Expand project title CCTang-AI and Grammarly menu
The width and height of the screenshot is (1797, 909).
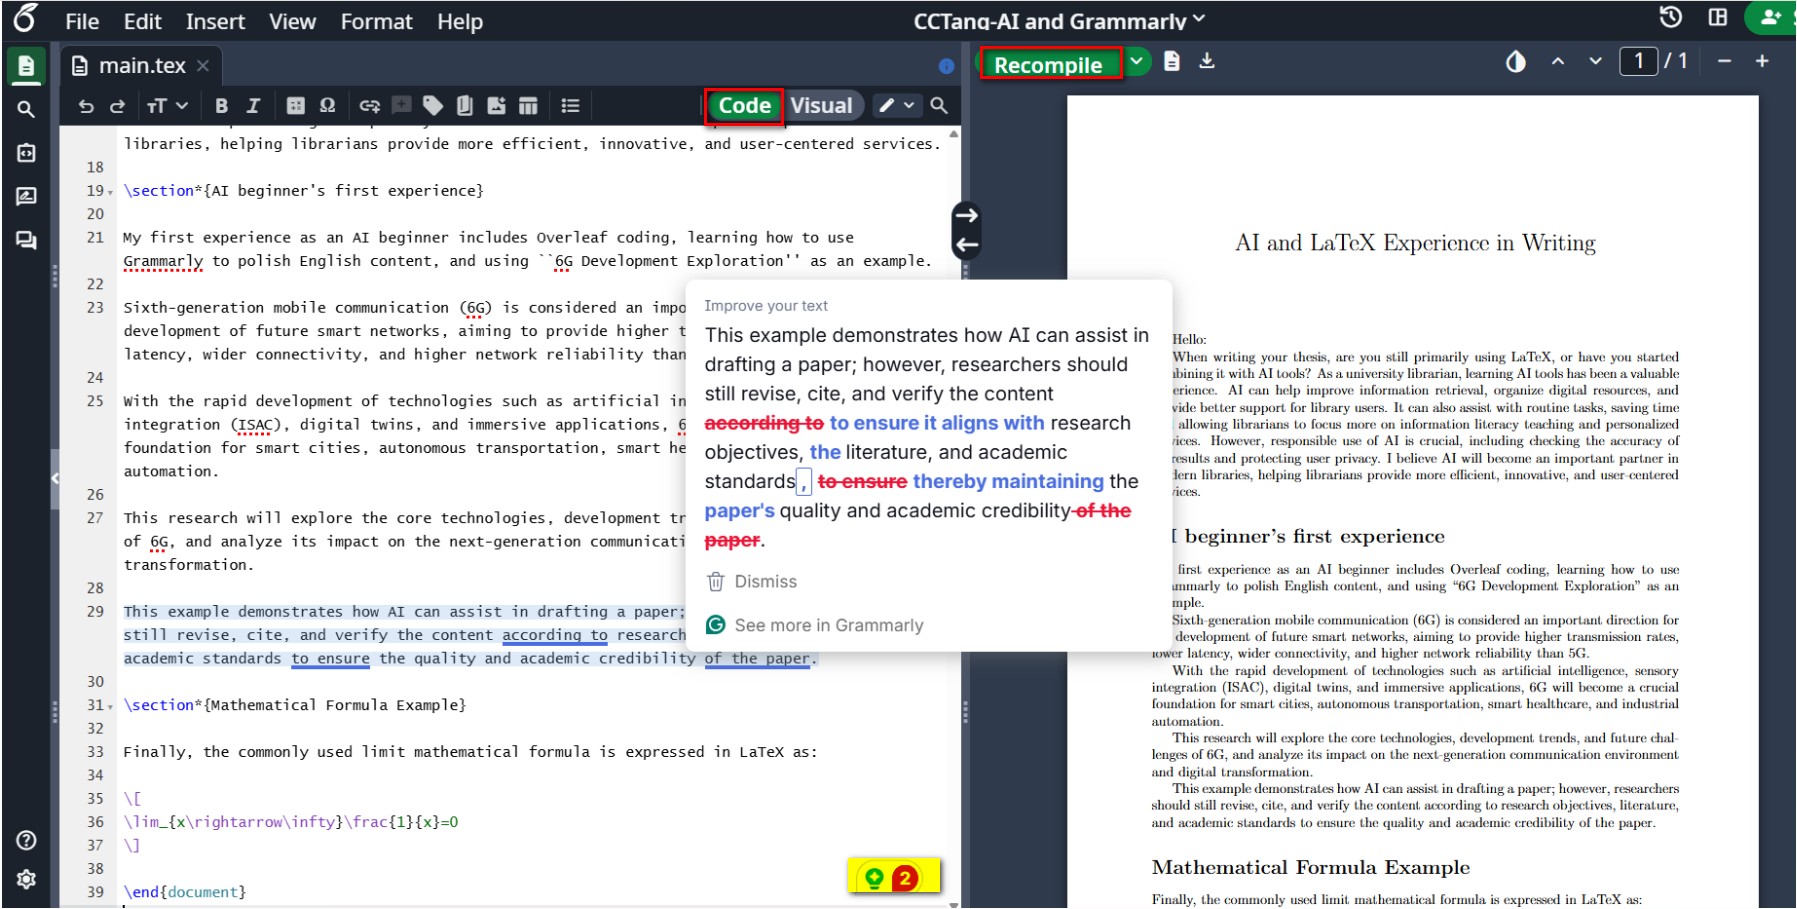coord(1060,21)
